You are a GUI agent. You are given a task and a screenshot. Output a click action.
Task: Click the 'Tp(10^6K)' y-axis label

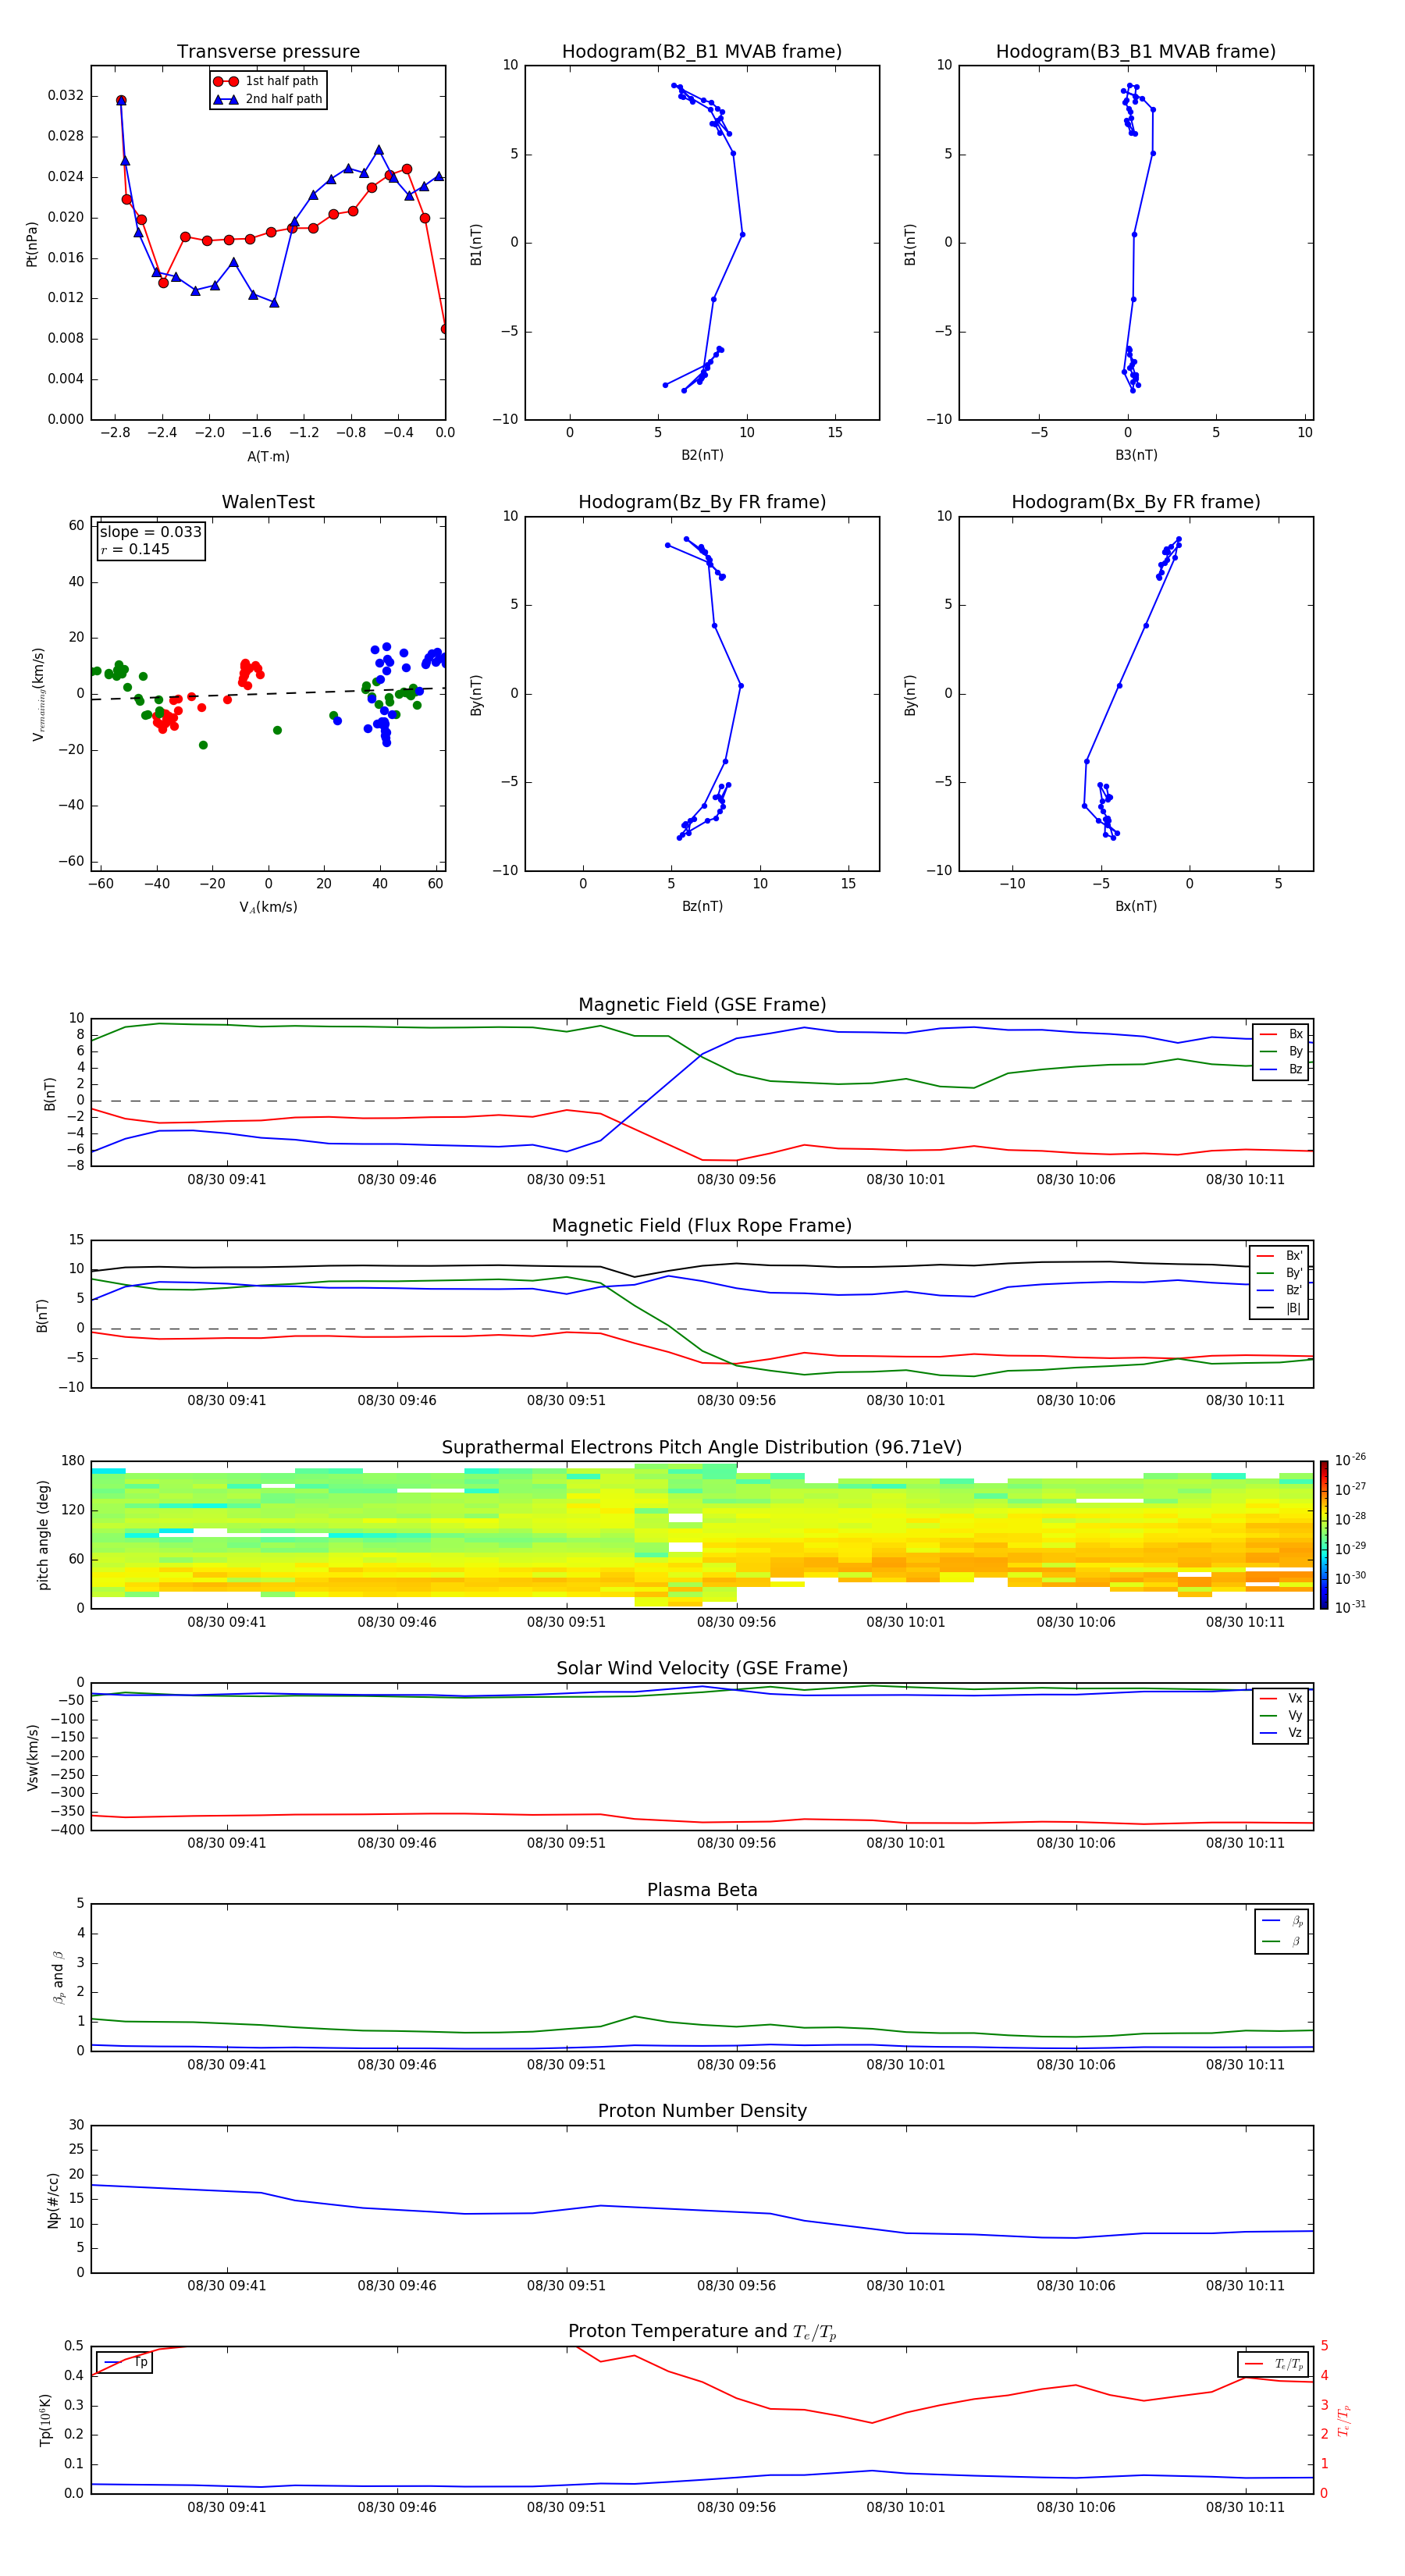[x=45, y=2420]
